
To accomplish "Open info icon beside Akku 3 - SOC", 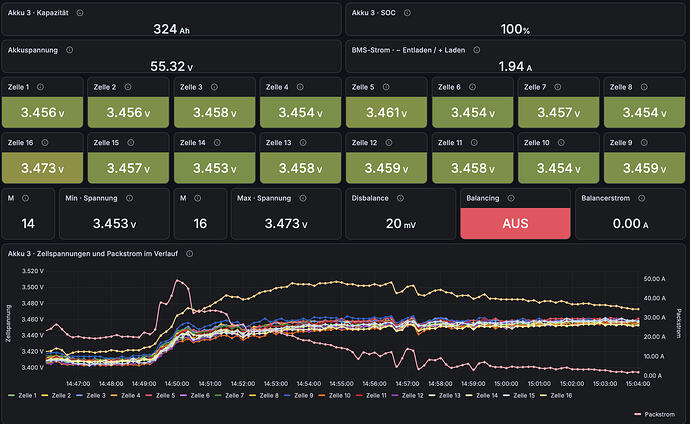I will pos(407,13).
